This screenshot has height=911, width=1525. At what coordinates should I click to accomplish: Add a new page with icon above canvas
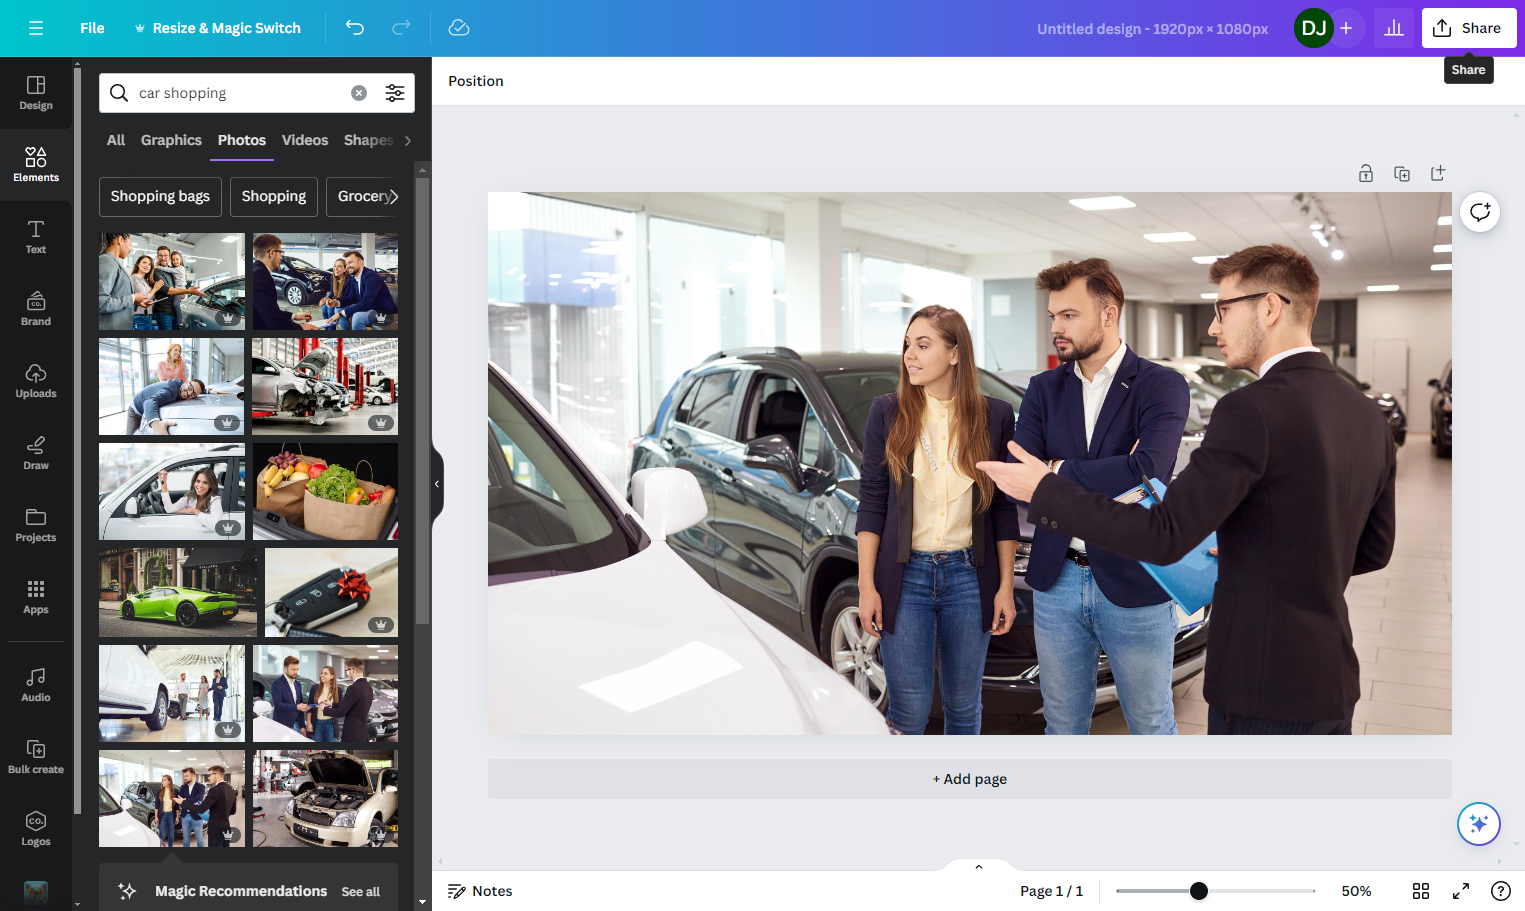[x=1438, y=173]
